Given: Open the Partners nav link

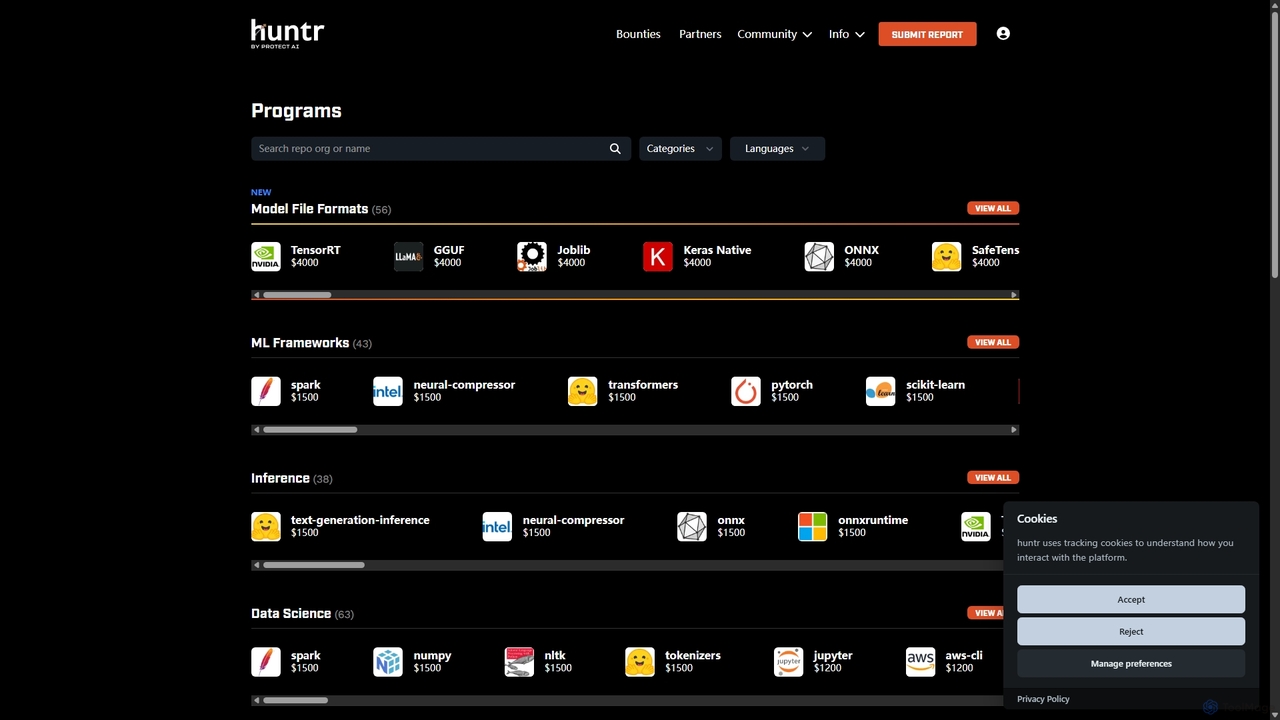Looking at the screenshot, I should point(700,34).
